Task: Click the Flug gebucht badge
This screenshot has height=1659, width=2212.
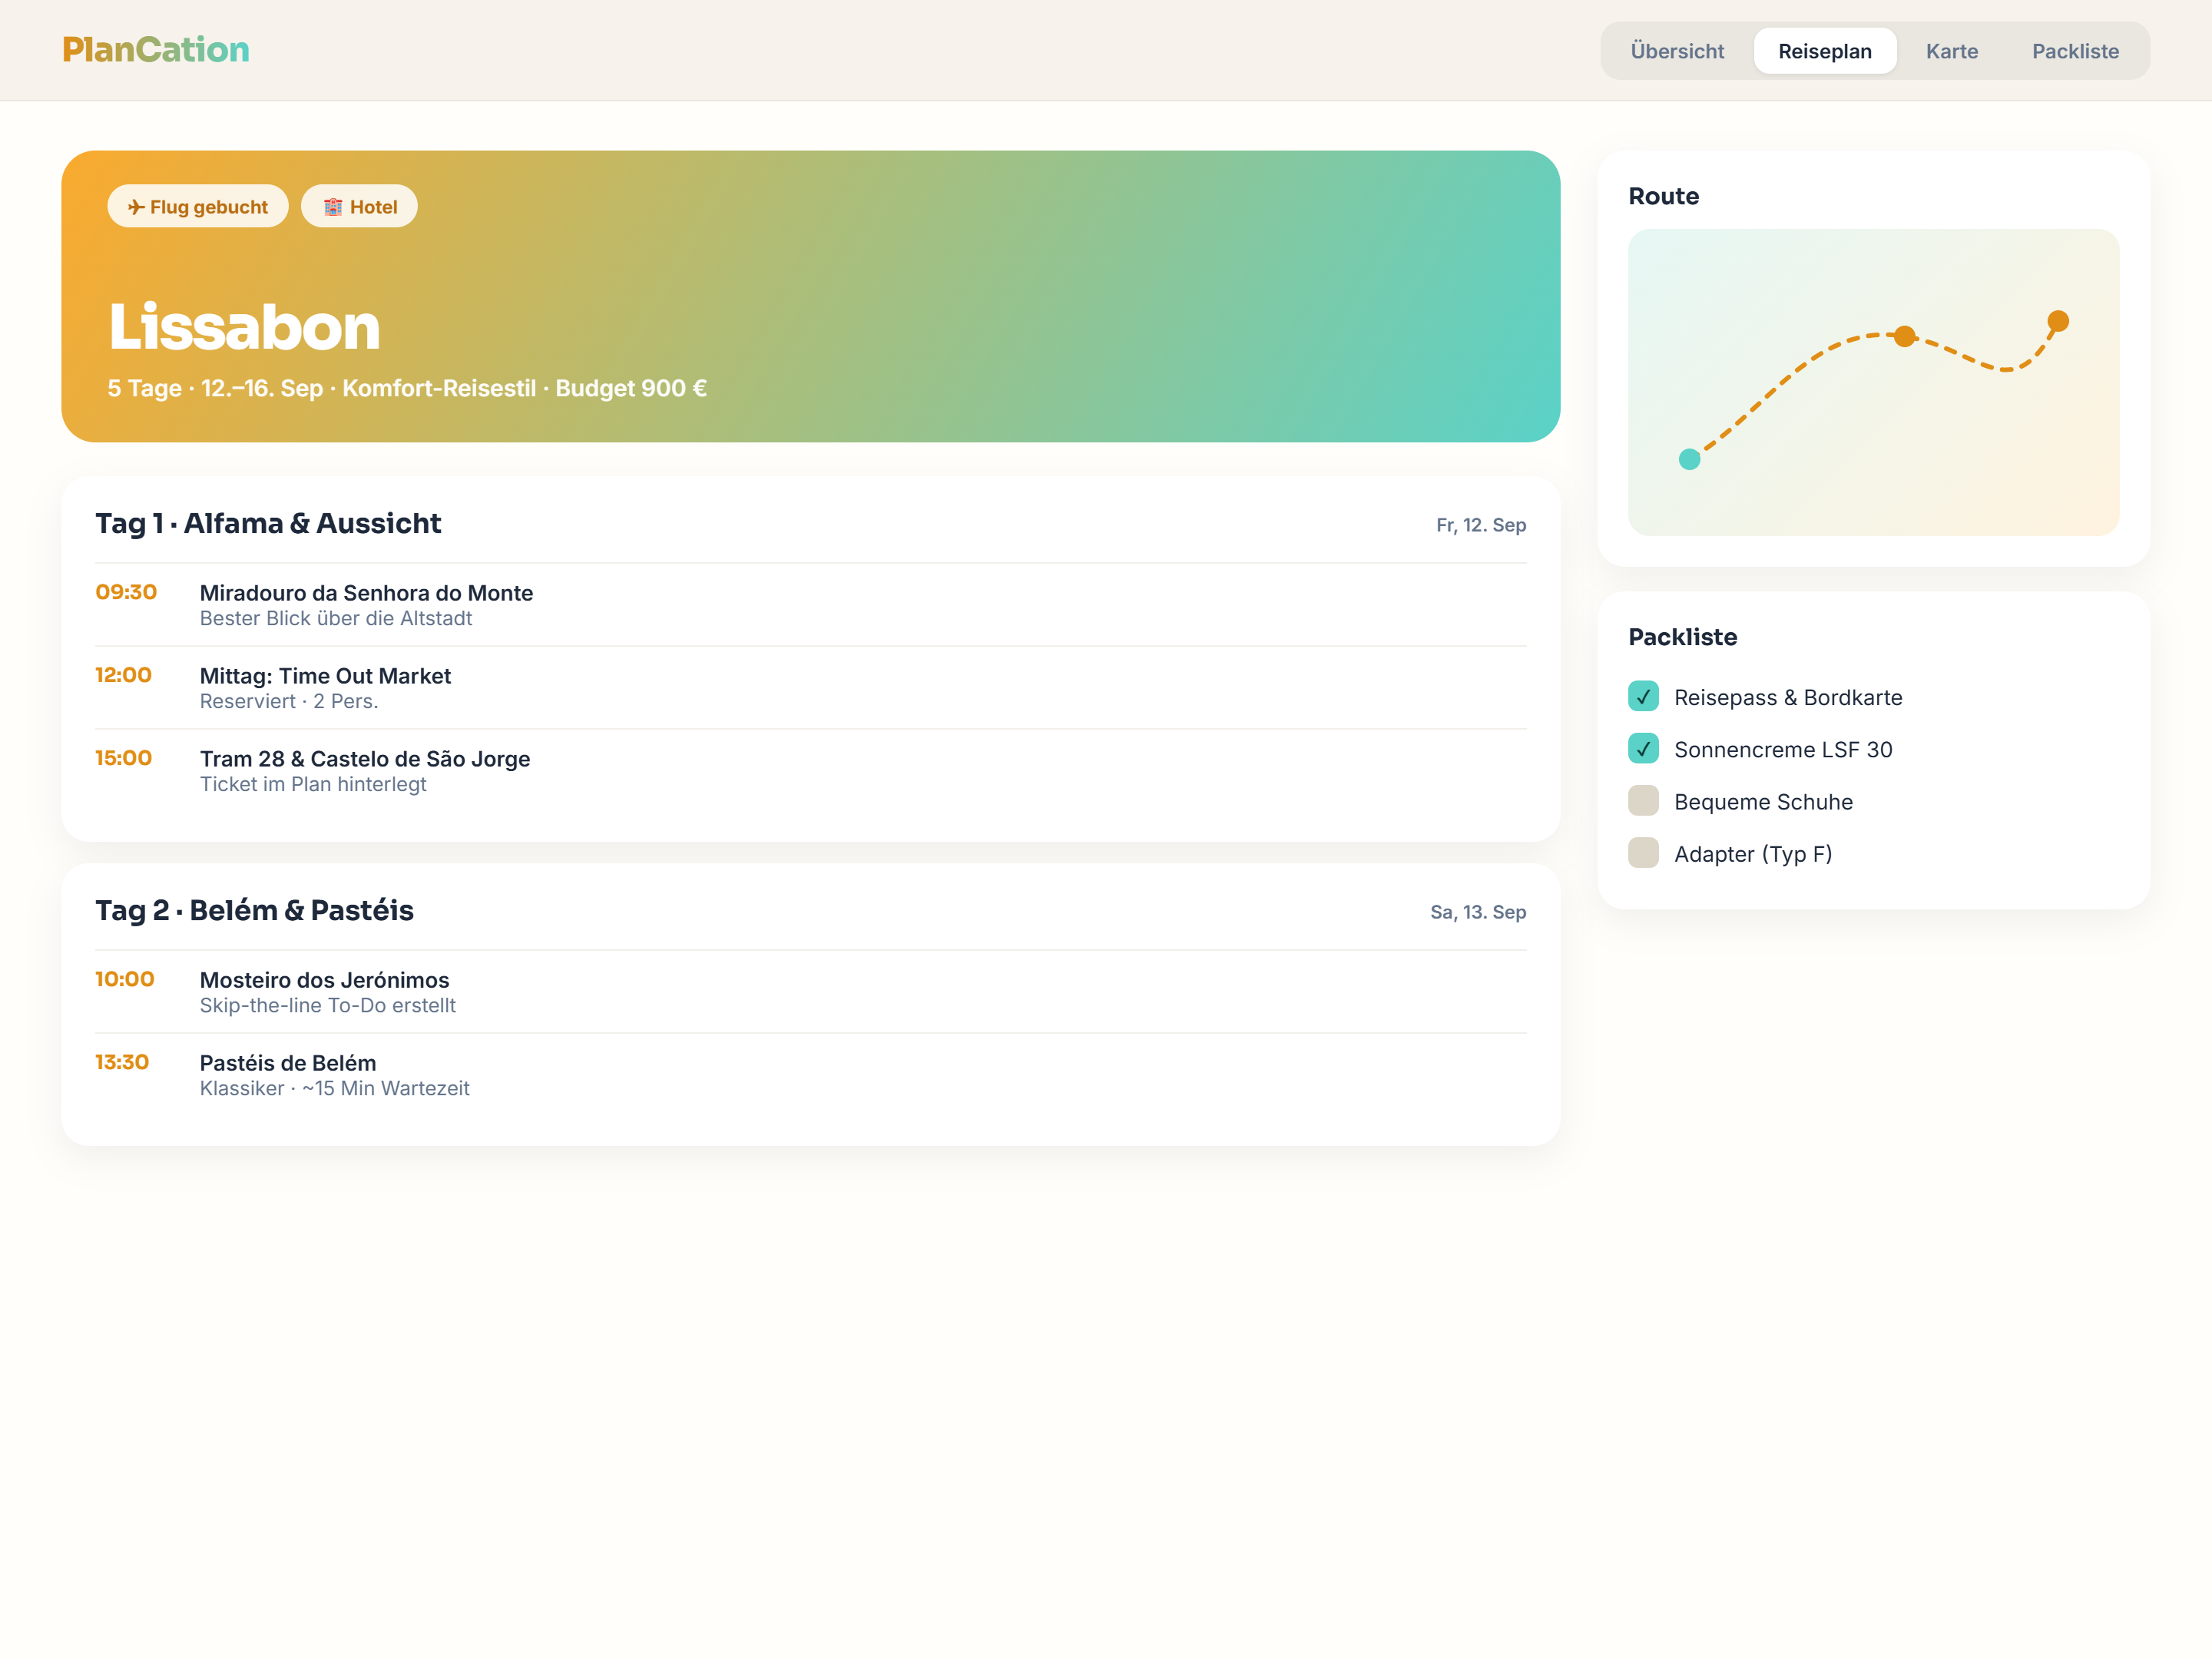Action: pos(198,206)
